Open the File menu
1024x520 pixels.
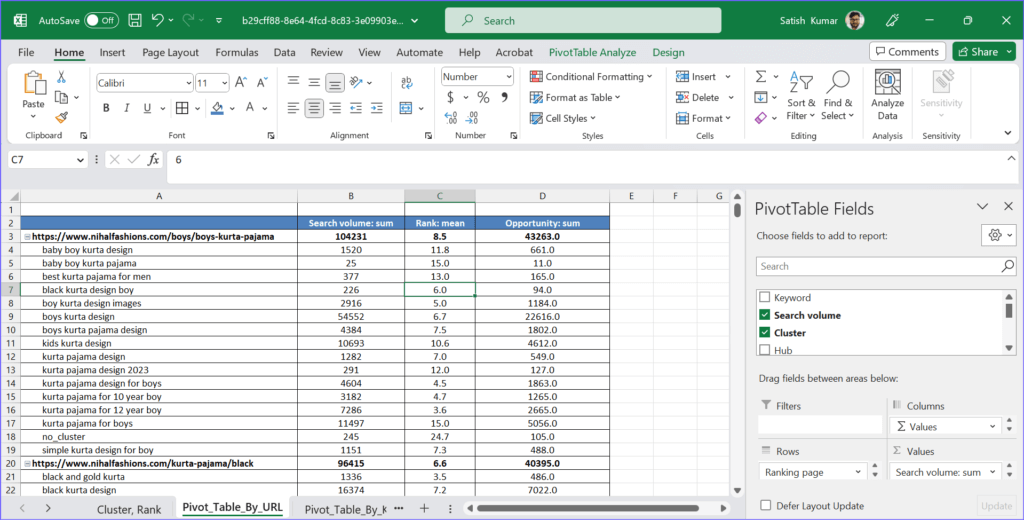(x=26, y=52)
